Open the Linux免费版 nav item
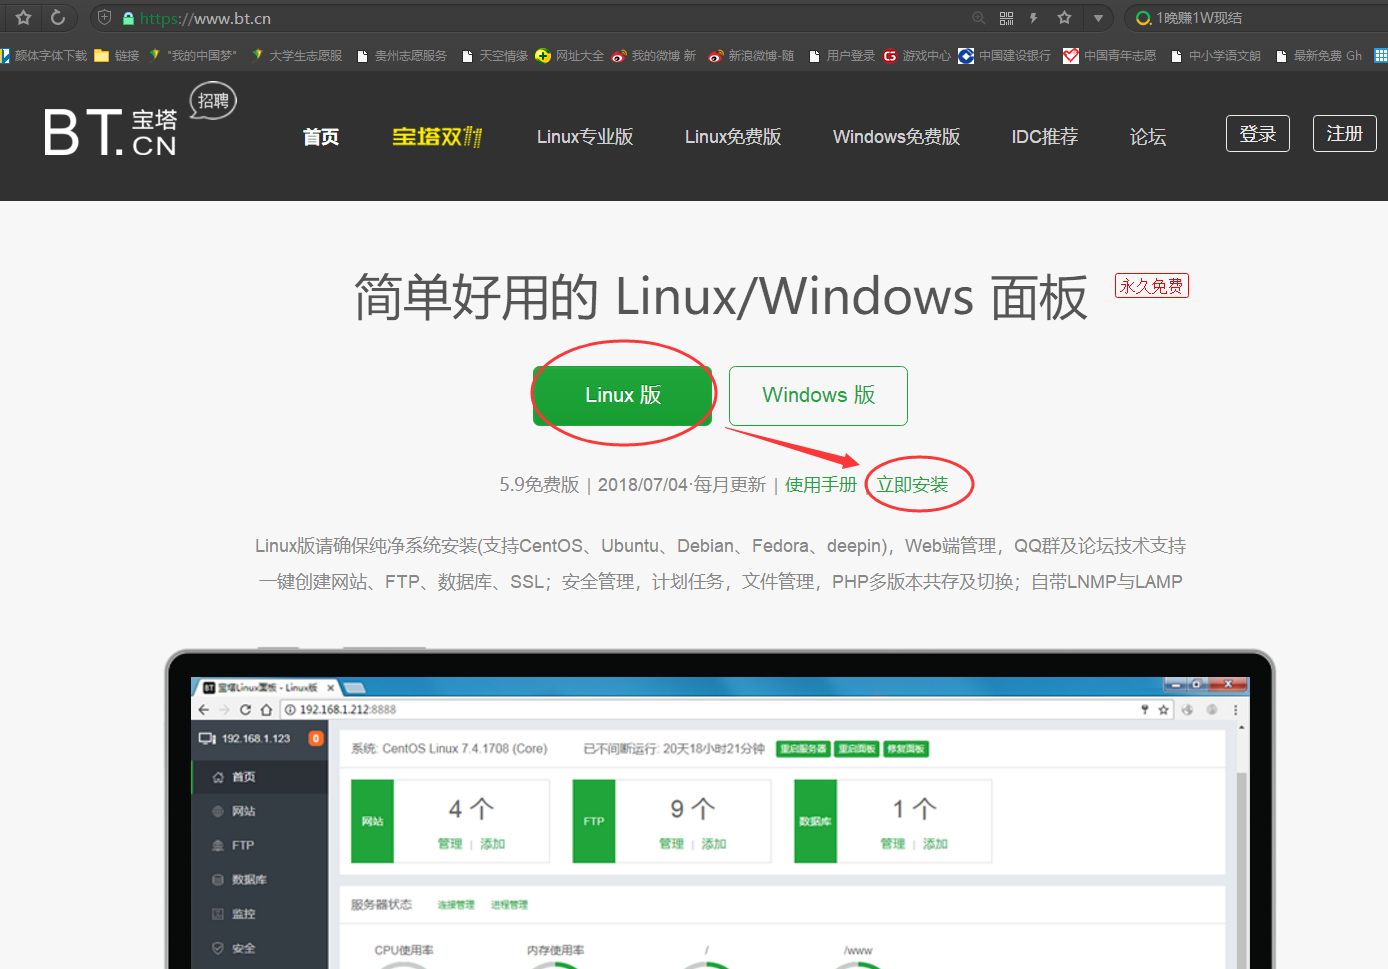This screenshot has height=969, width=1388. (733, 137)
